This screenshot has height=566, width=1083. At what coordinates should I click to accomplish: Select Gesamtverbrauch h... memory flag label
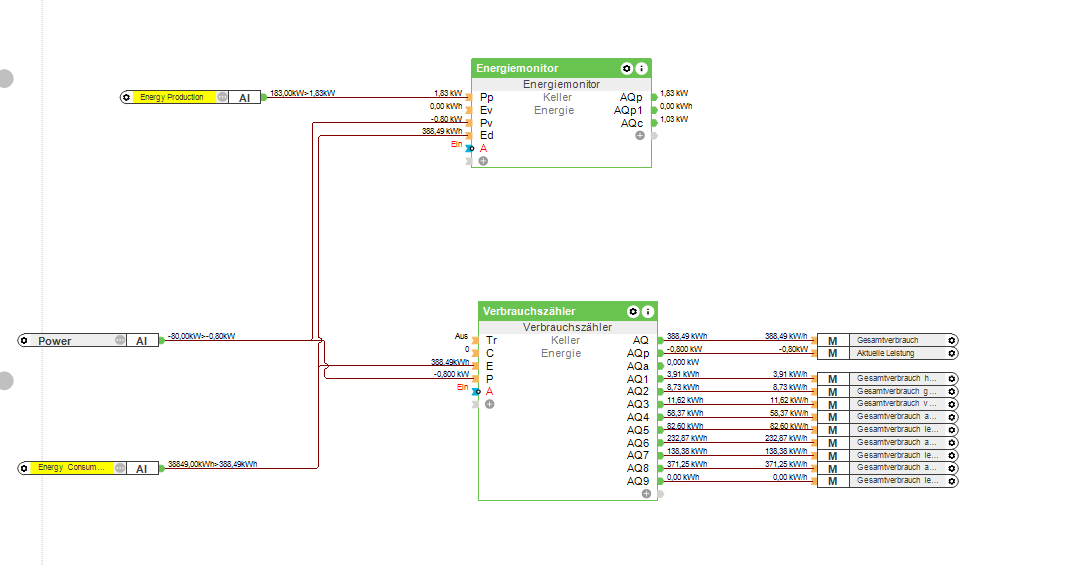[897, 379]
